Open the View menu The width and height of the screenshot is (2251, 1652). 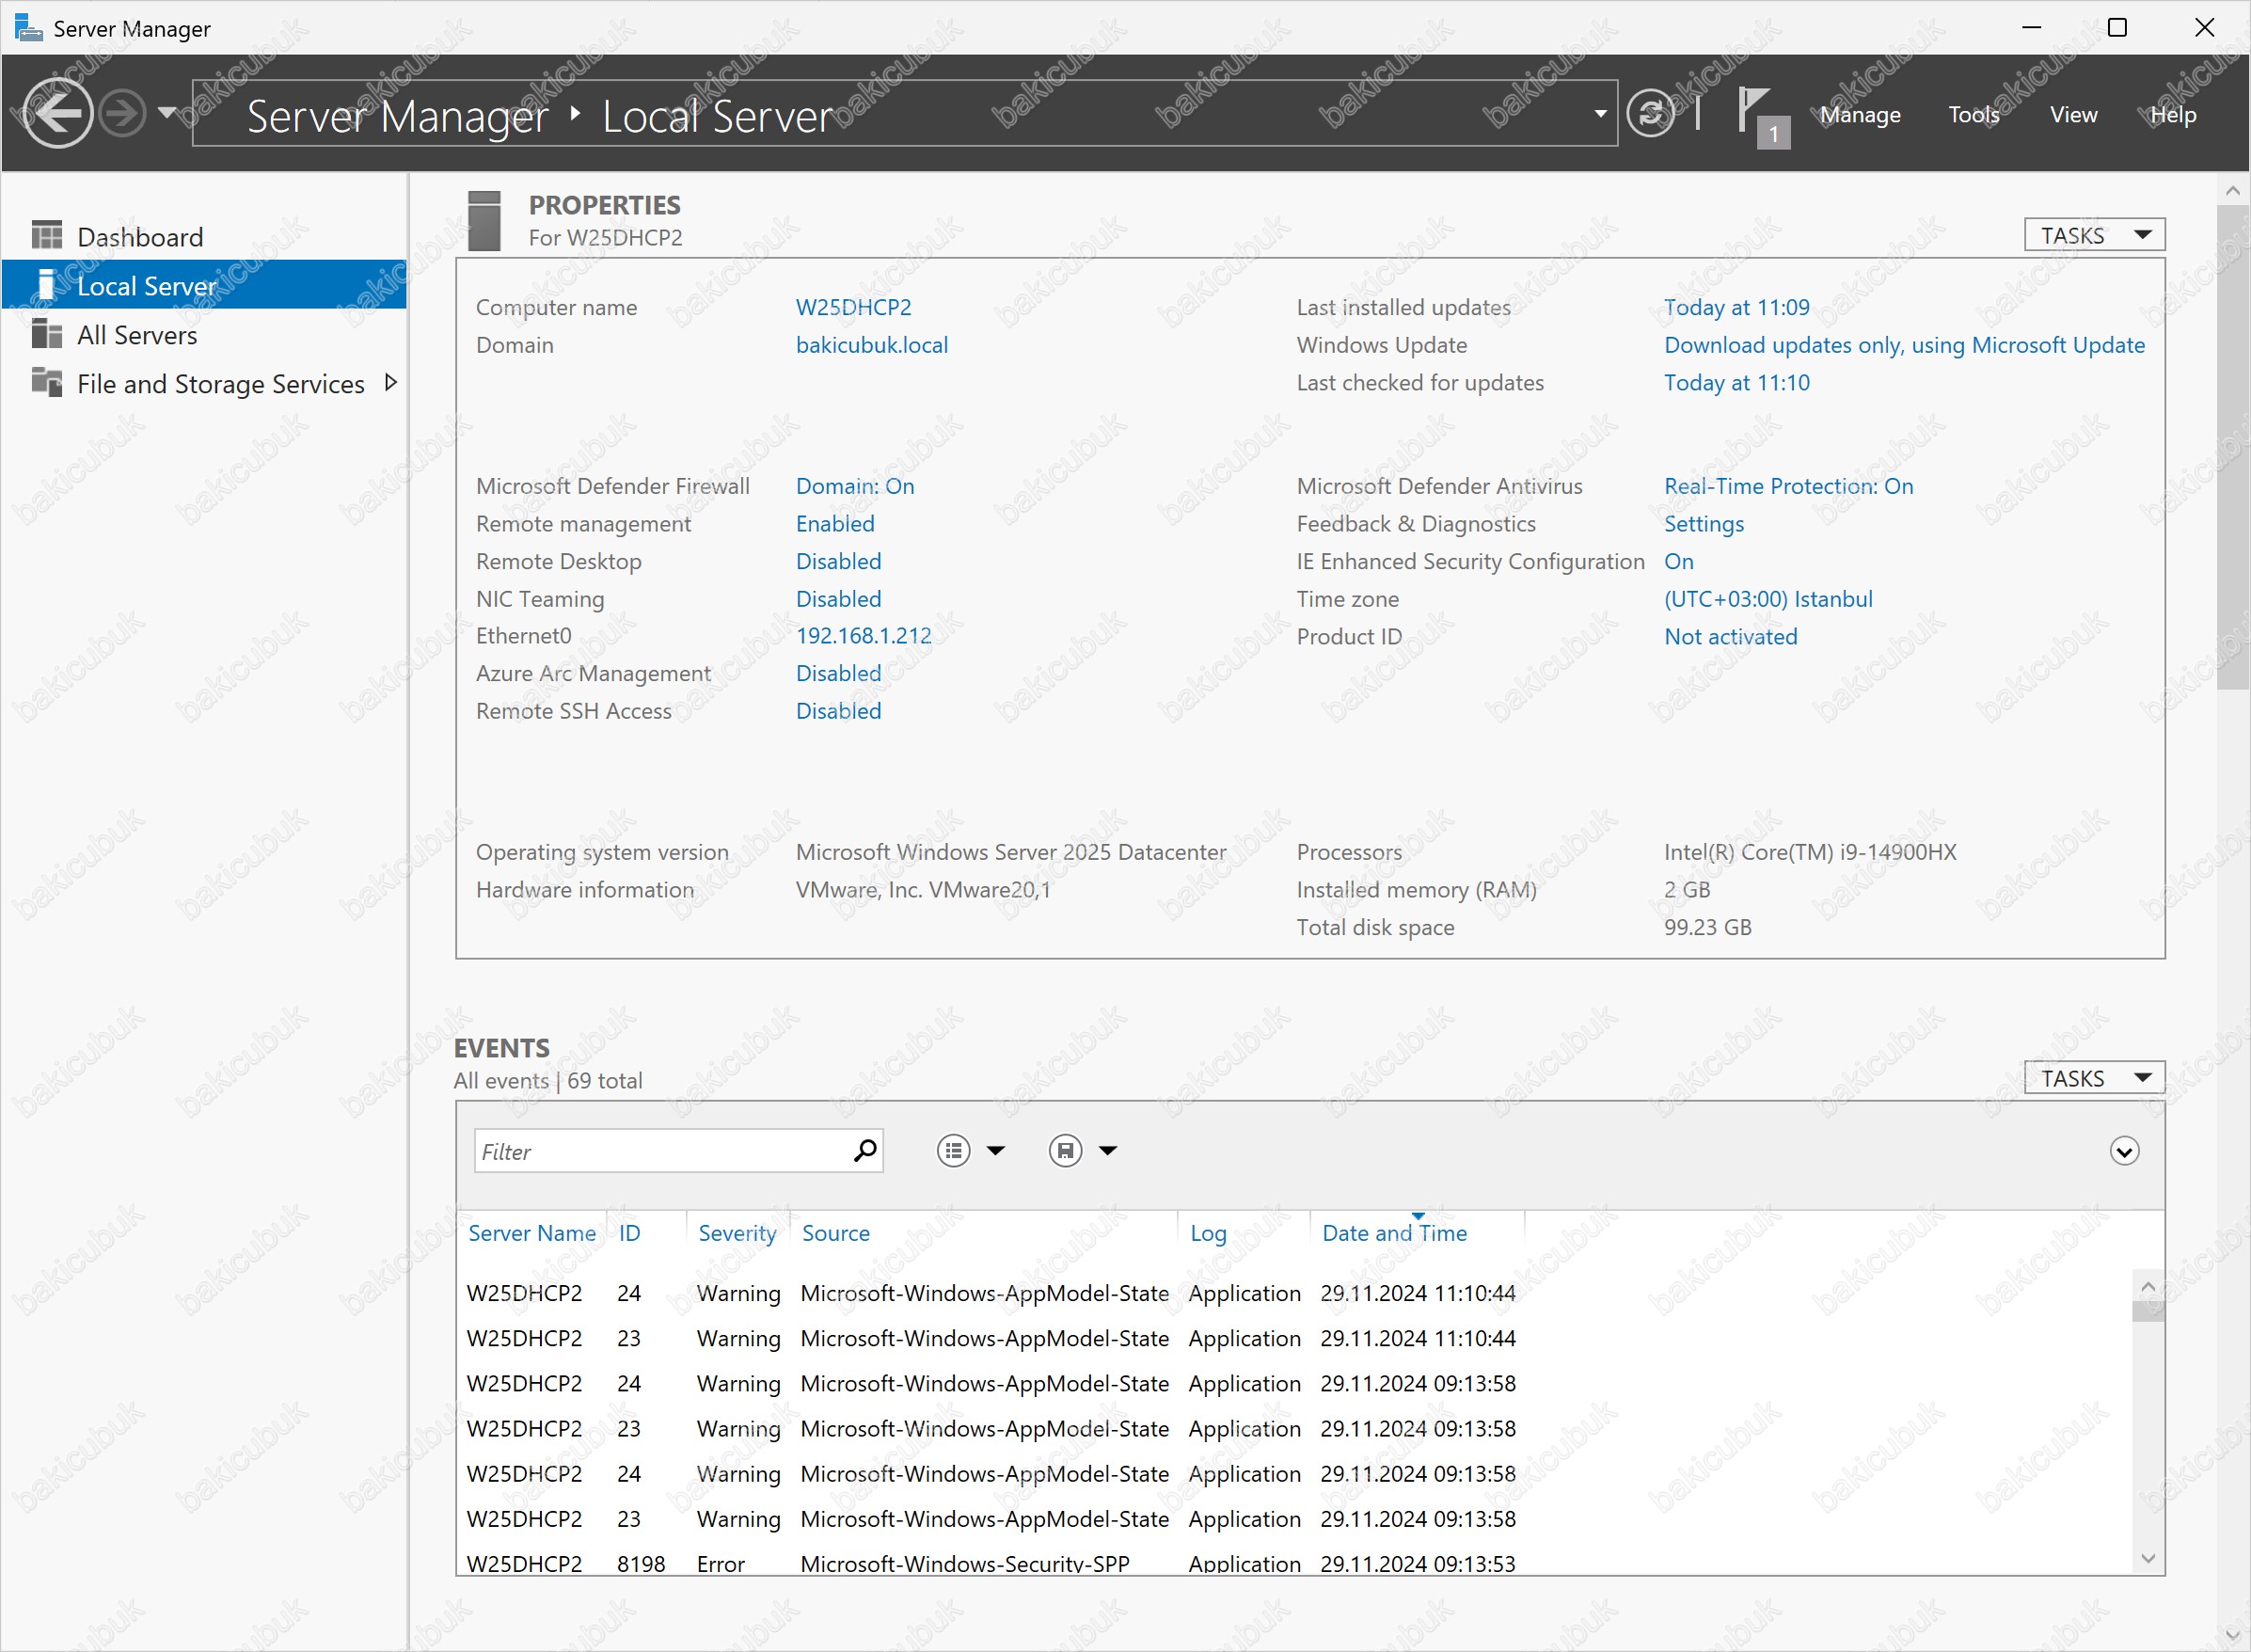tap(2073, 114)
